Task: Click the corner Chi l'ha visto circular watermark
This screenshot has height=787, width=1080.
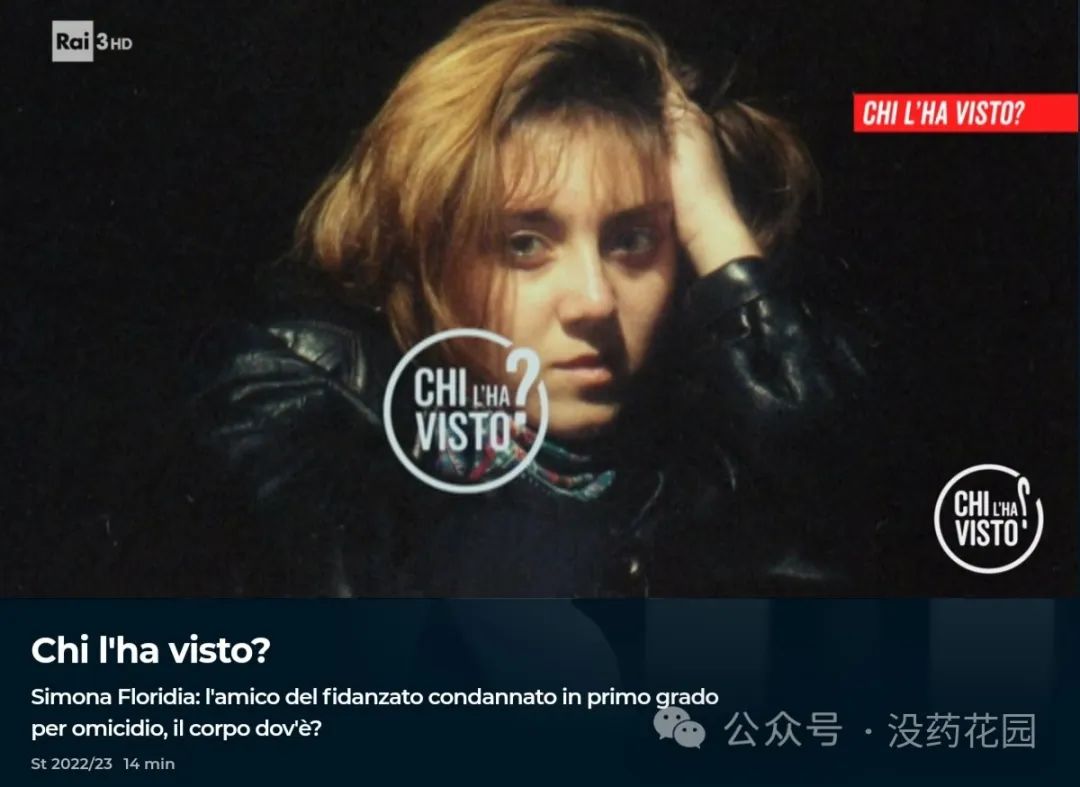Action: pos(988,519)
